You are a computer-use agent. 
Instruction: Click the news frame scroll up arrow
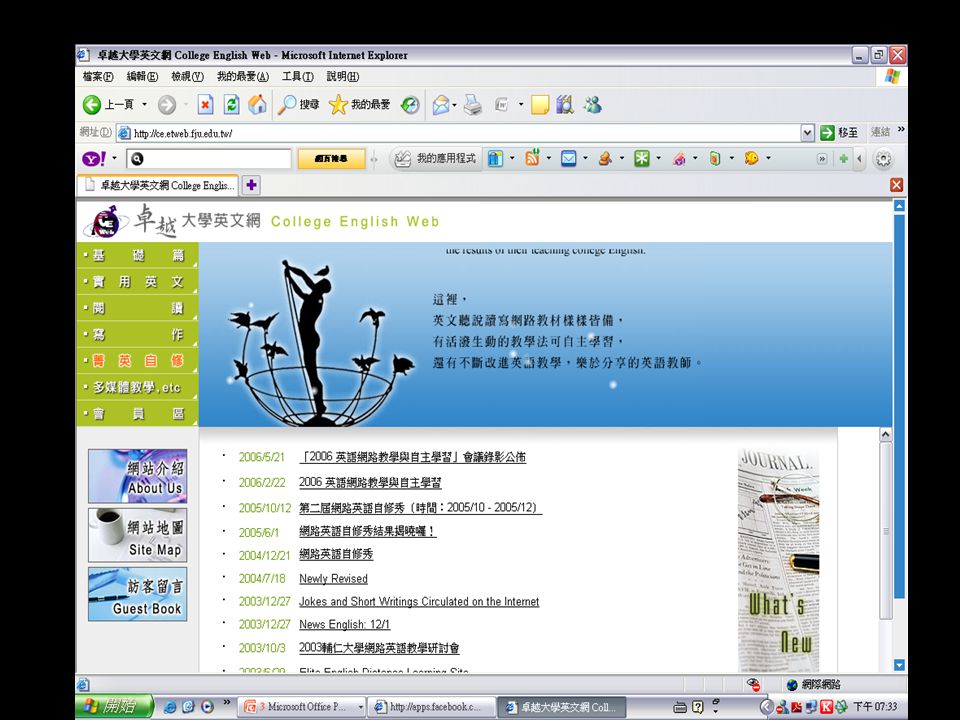[885, 434]
